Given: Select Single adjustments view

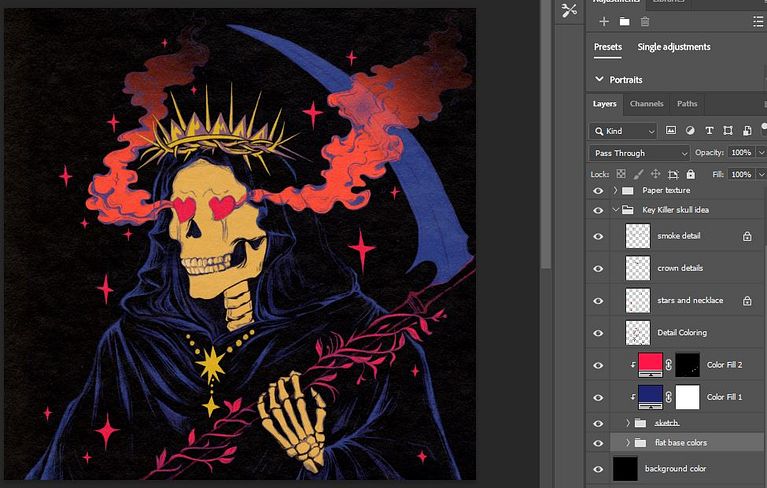Looking at the screenshot, I should tap(674, 47).
